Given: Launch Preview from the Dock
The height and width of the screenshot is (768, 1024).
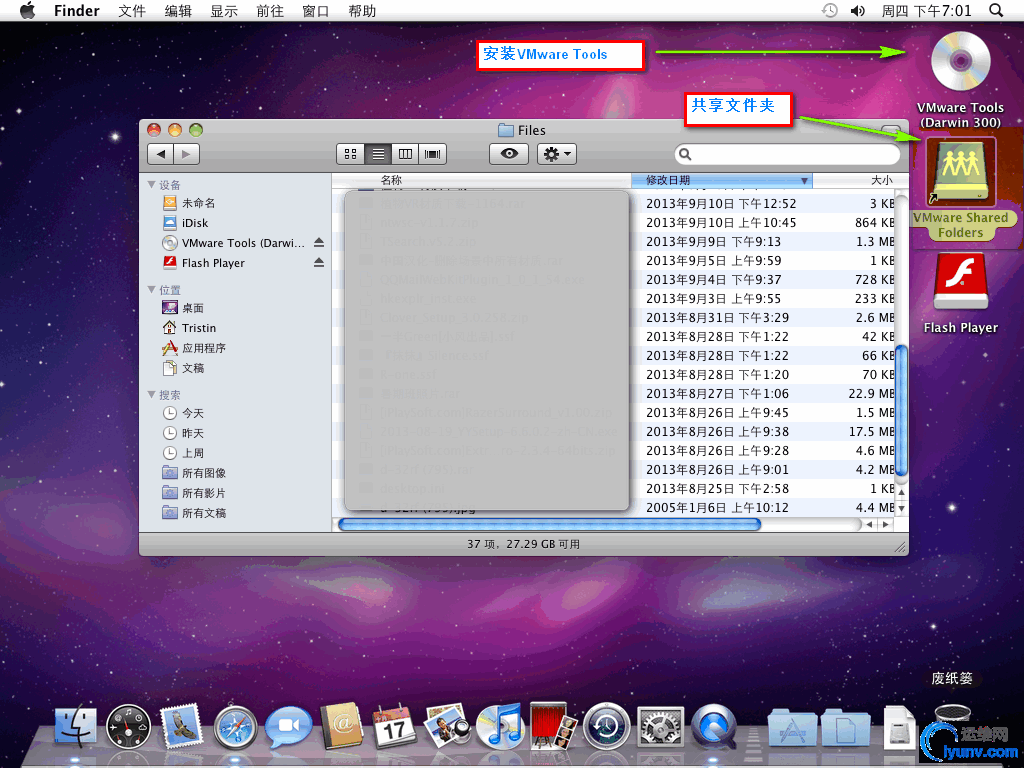Looking at the screenshot, I should [447, 727].
